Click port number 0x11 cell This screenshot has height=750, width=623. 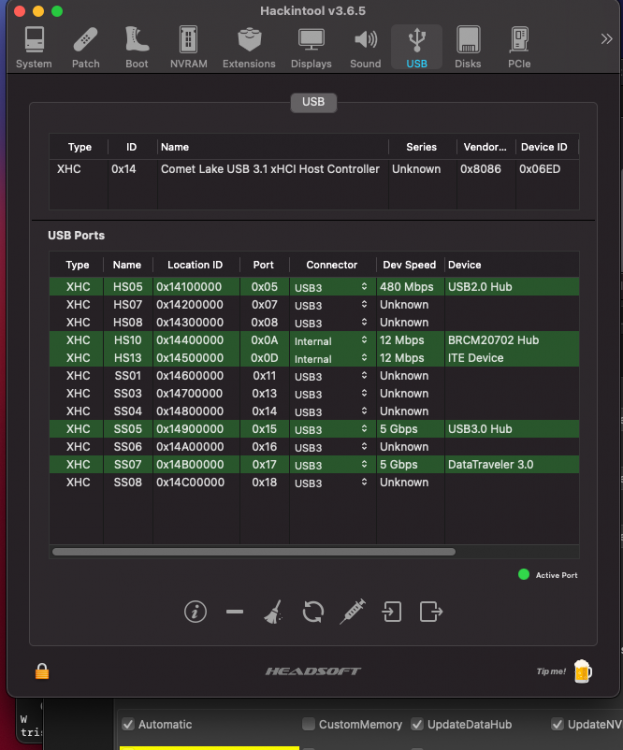pyautogui.click(x=264, y=376)
